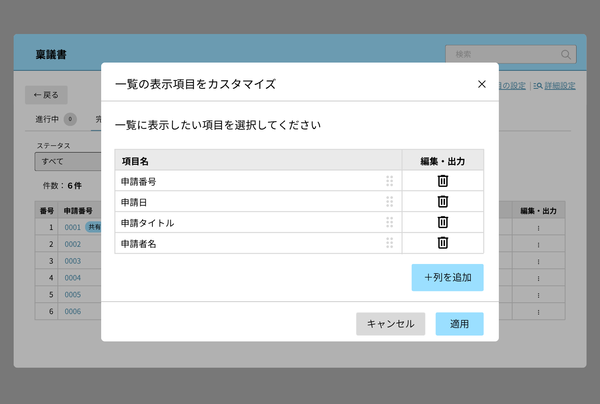This screenshot has width=600, height=404.
Task: Delete the 申請番号 row with trash icon
Action: point(443,181)
